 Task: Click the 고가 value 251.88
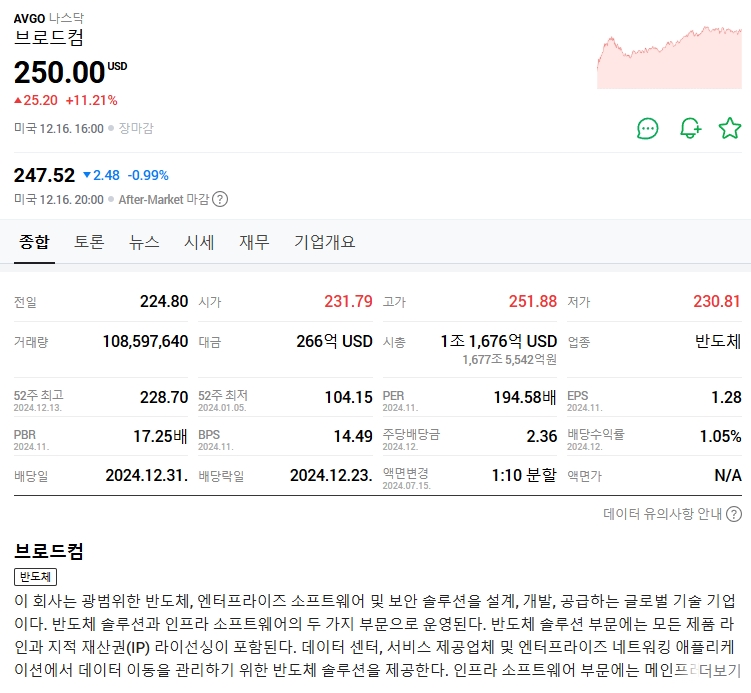point(533,301)
